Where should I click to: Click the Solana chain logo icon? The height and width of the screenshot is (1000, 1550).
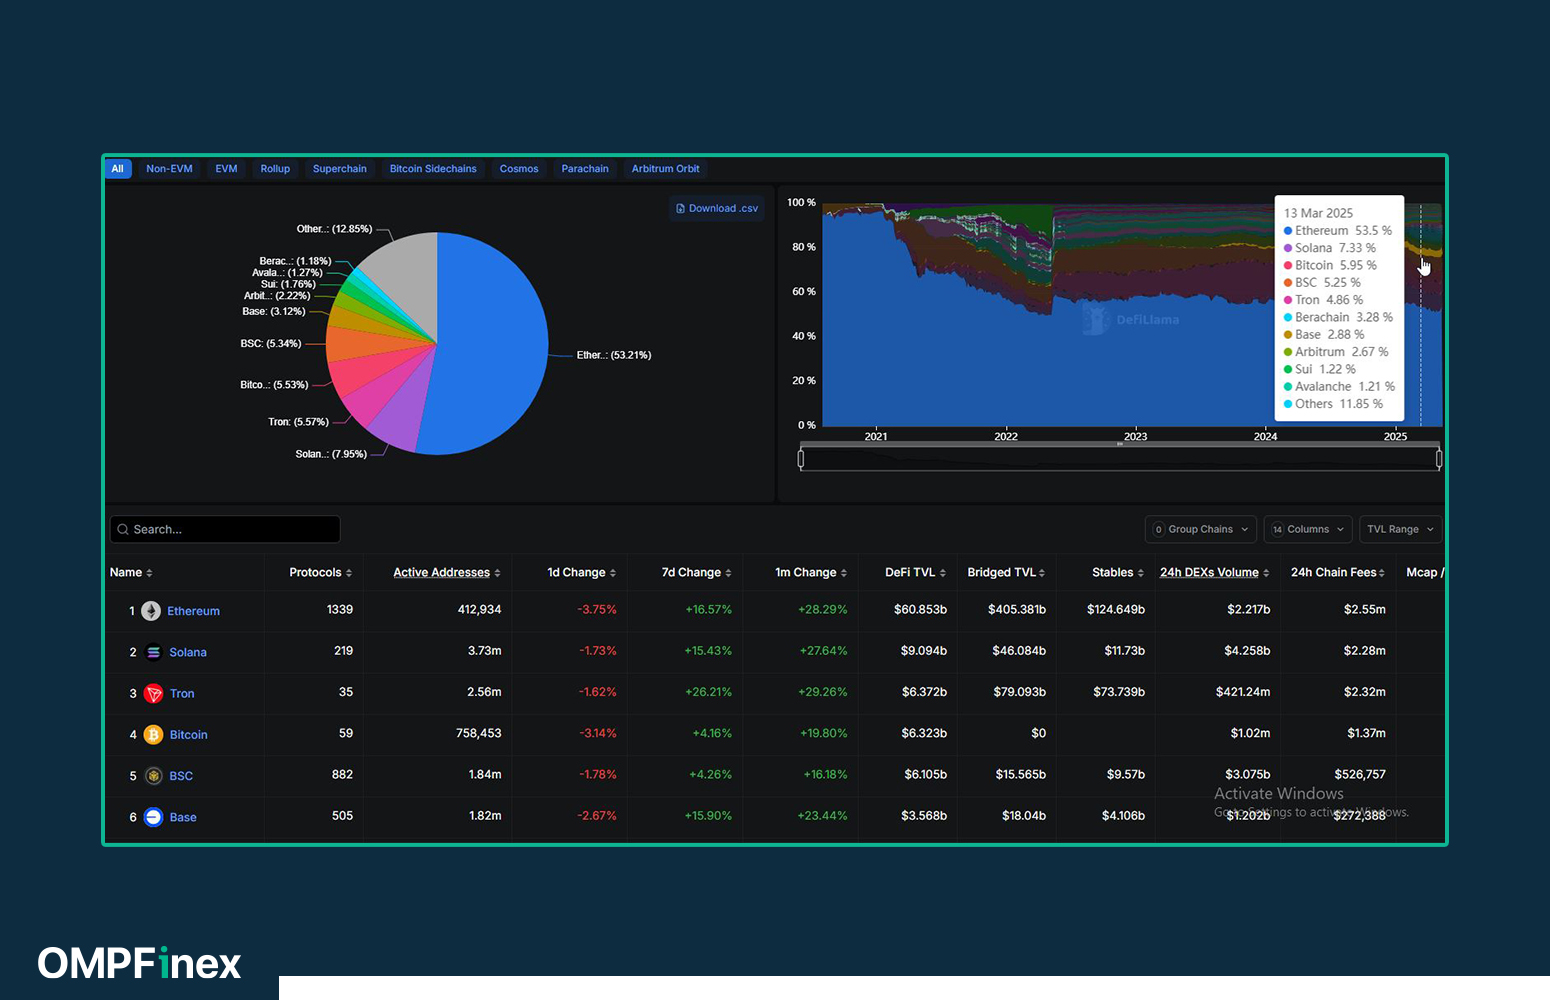(153, 652)
